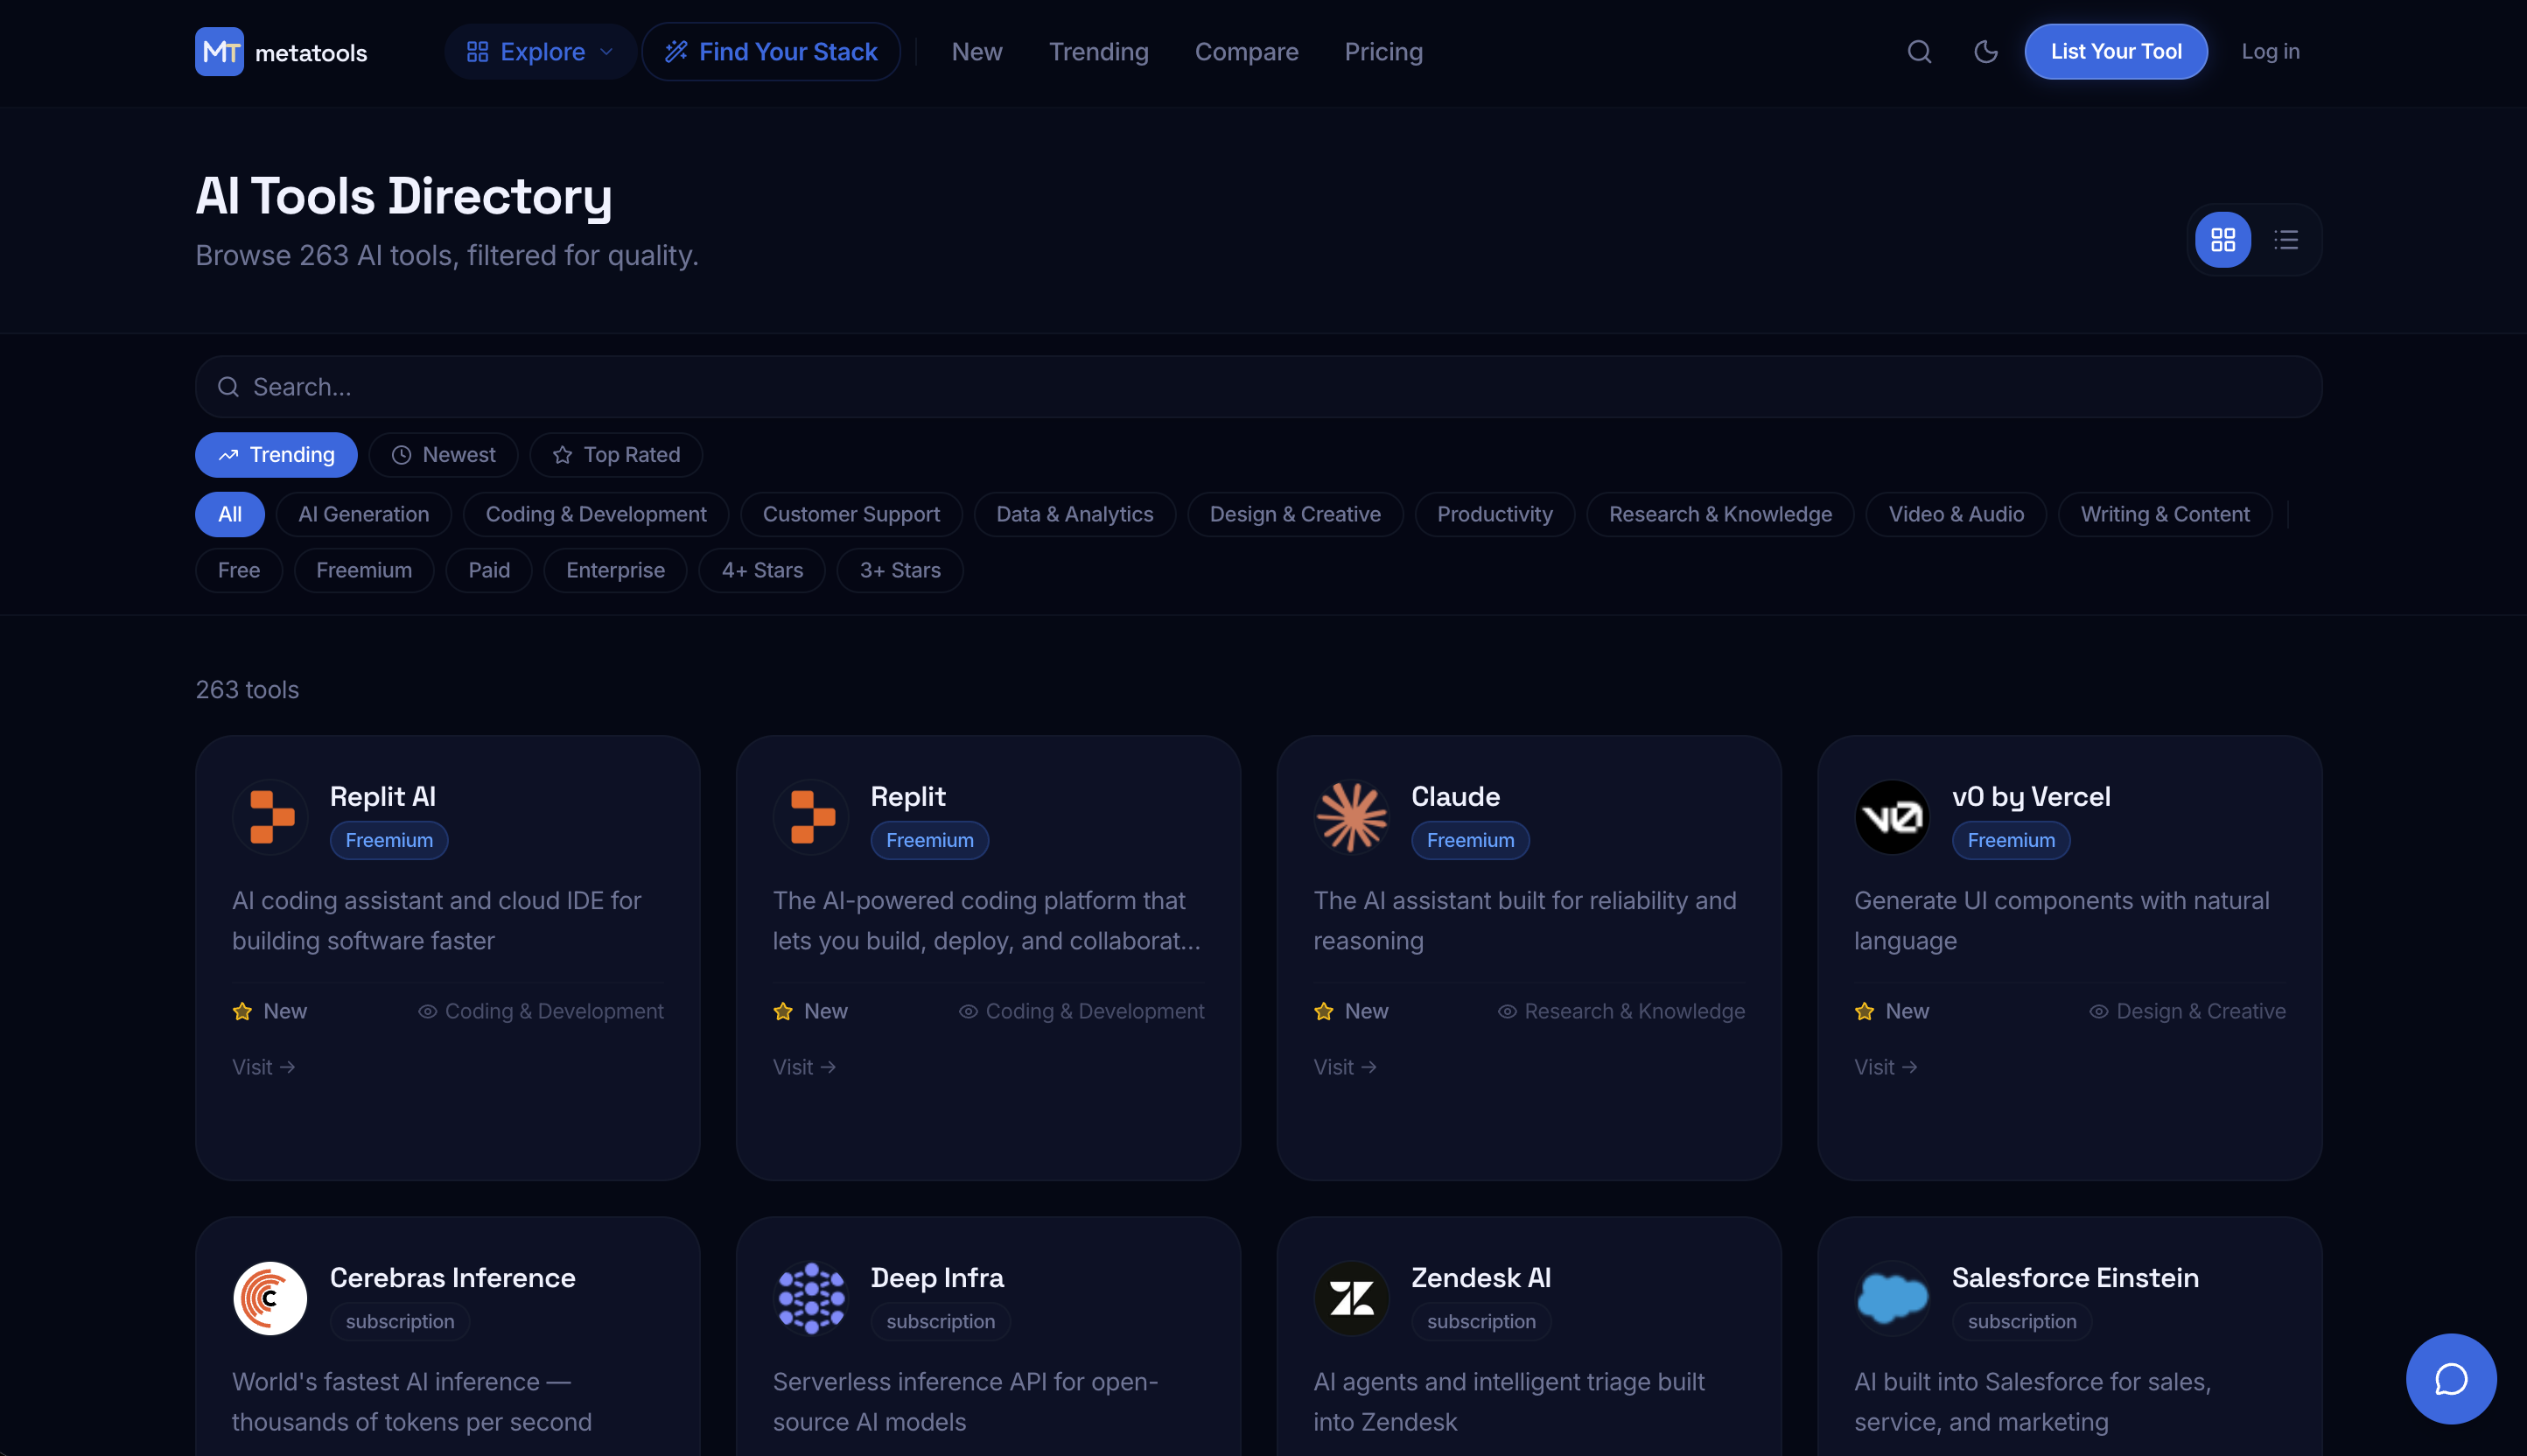Click the Zendesk AI logo icon
Viewport: 2527px width, 1456px height.
[1351, 1297]
